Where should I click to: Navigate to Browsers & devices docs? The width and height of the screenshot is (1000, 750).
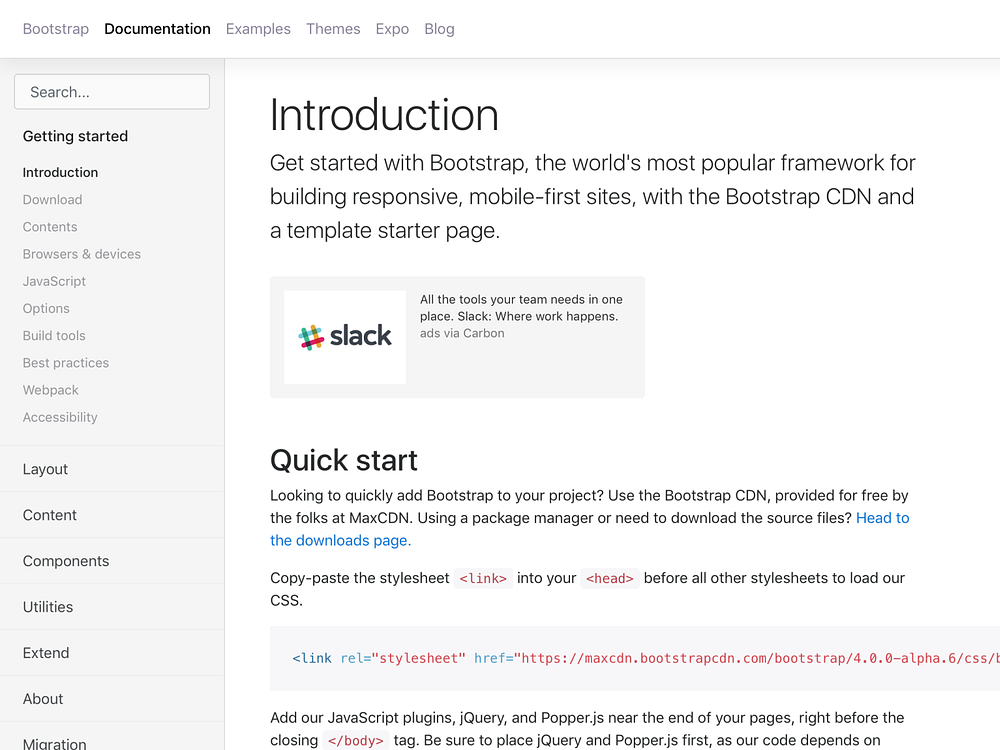click(x=81, y=254)
